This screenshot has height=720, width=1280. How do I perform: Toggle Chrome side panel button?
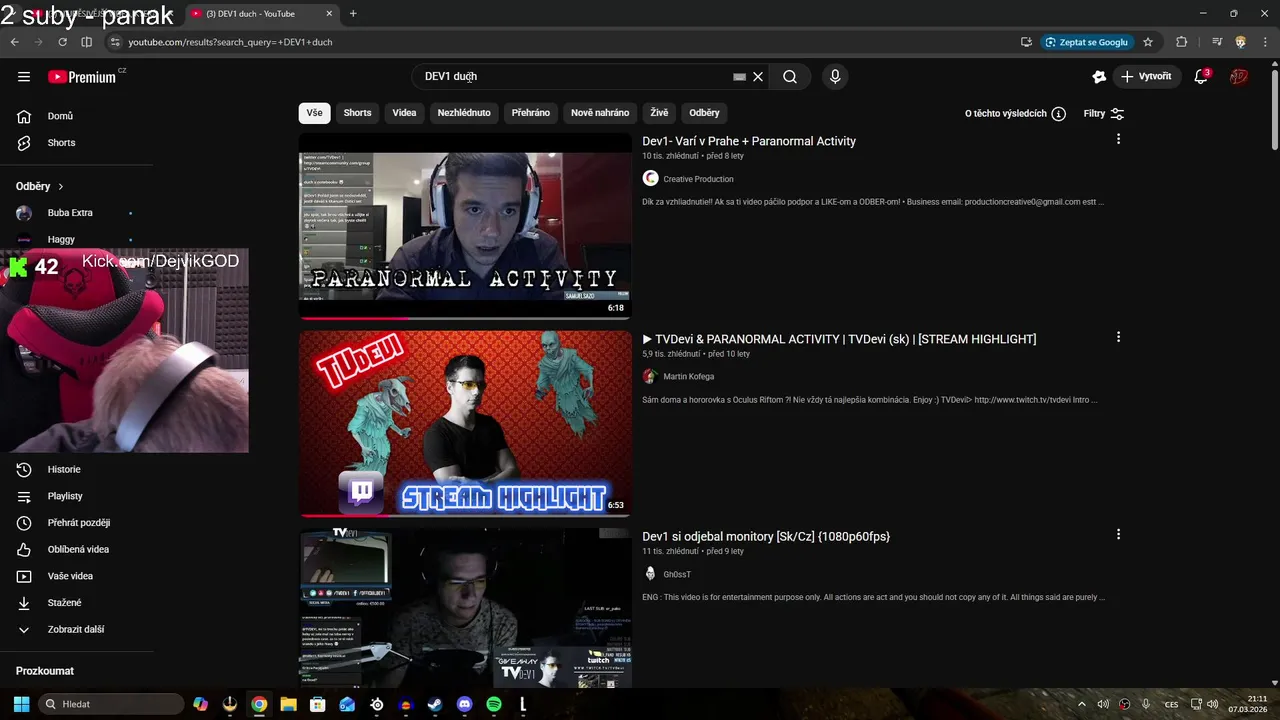[x=86, y=42]
